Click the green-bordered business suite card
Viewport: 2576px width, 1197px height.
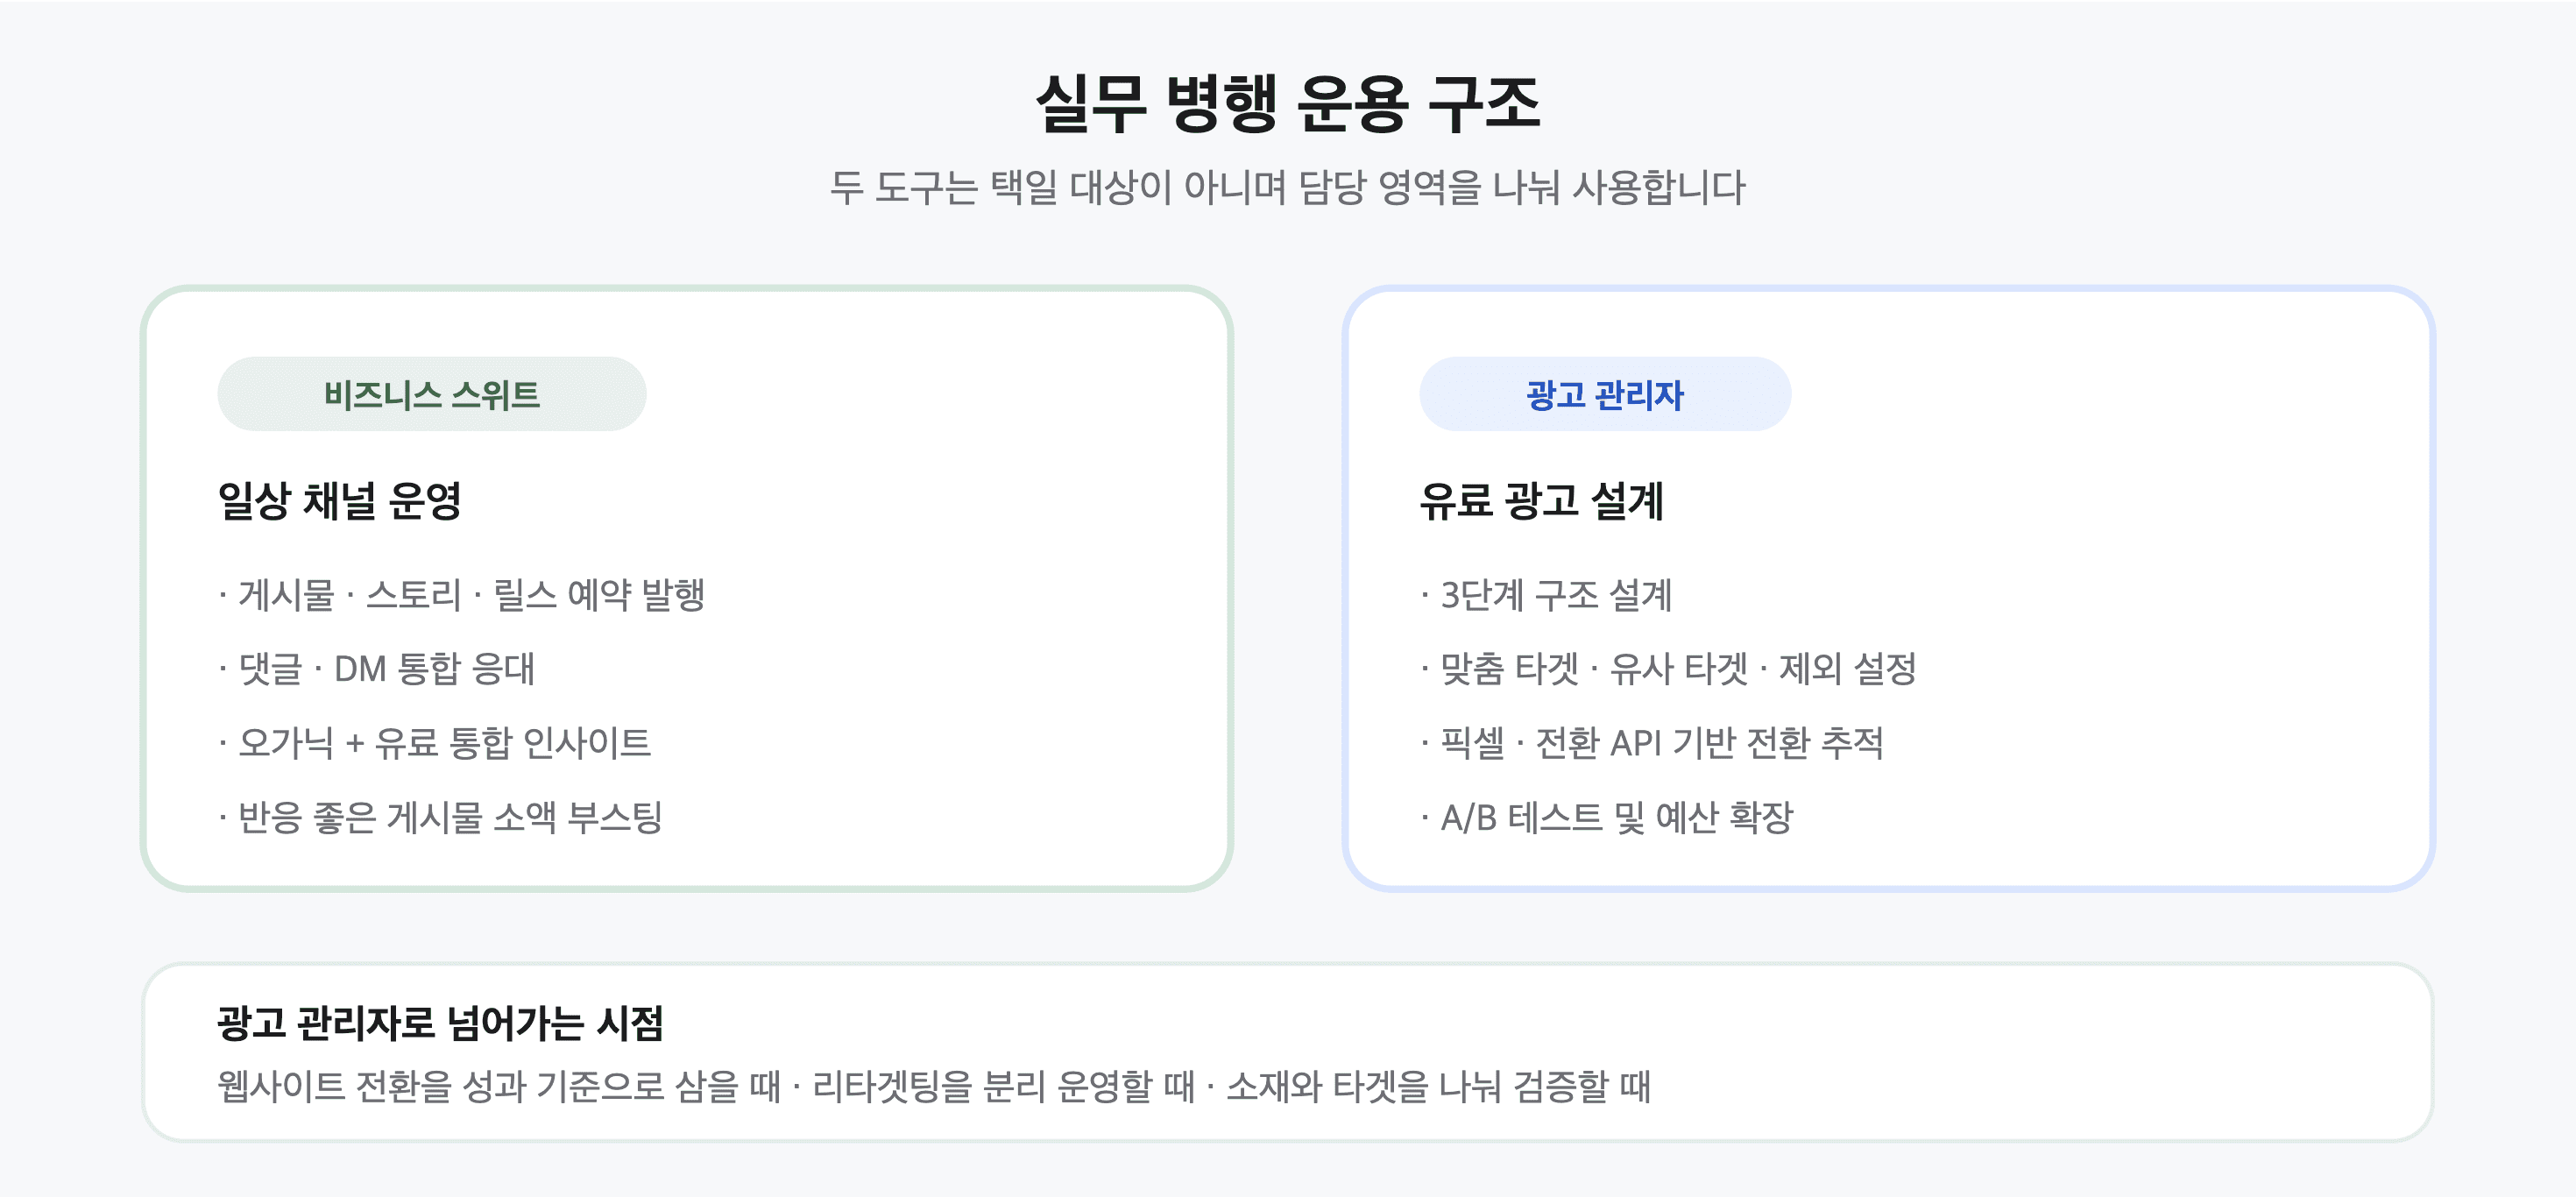point(686,588)
